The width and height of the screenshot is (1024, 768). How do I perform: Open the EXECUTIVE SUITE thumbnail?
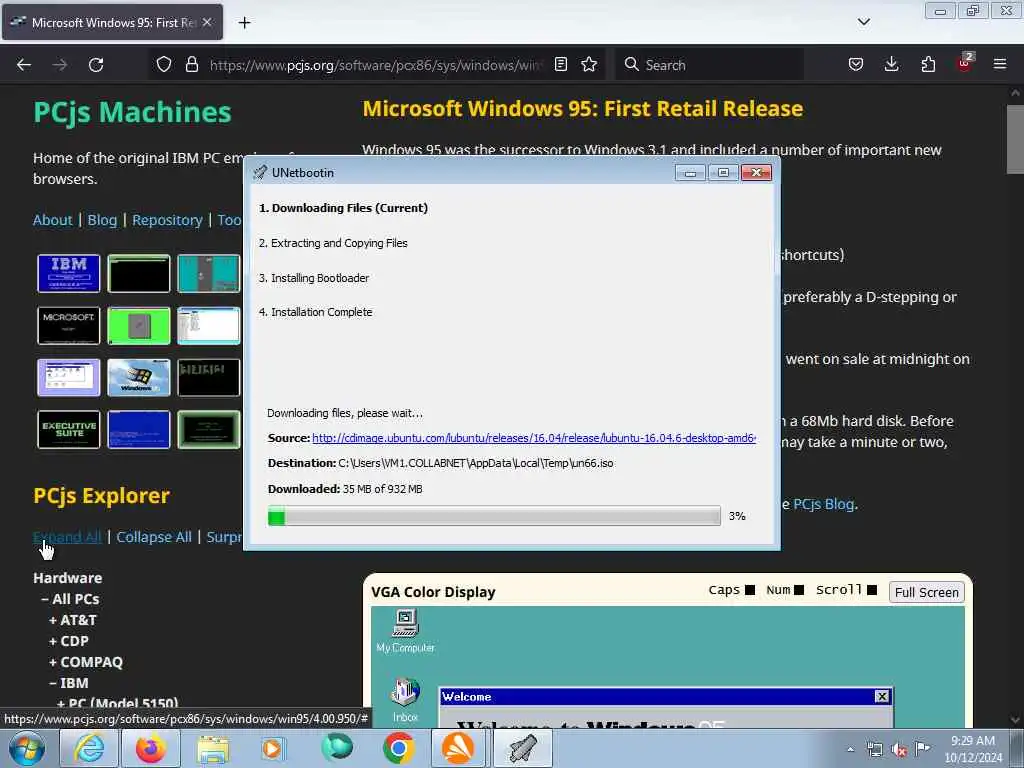[69, 429]
